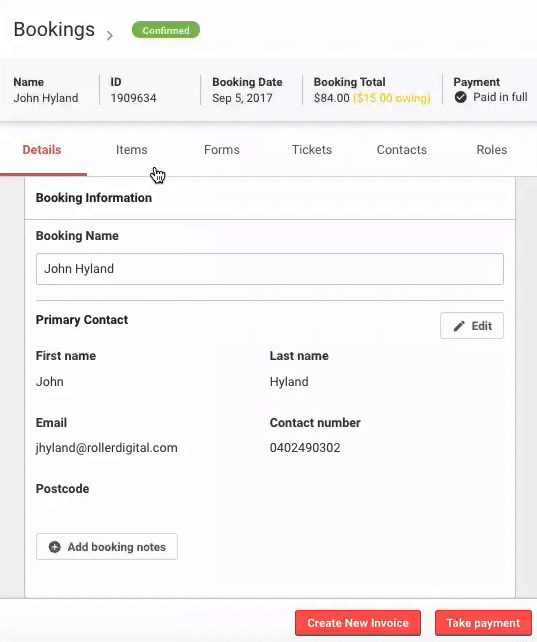This screenshot has height=642, width=537.
Task: Open the Tickets tab
Action: (x=312, y=150)
